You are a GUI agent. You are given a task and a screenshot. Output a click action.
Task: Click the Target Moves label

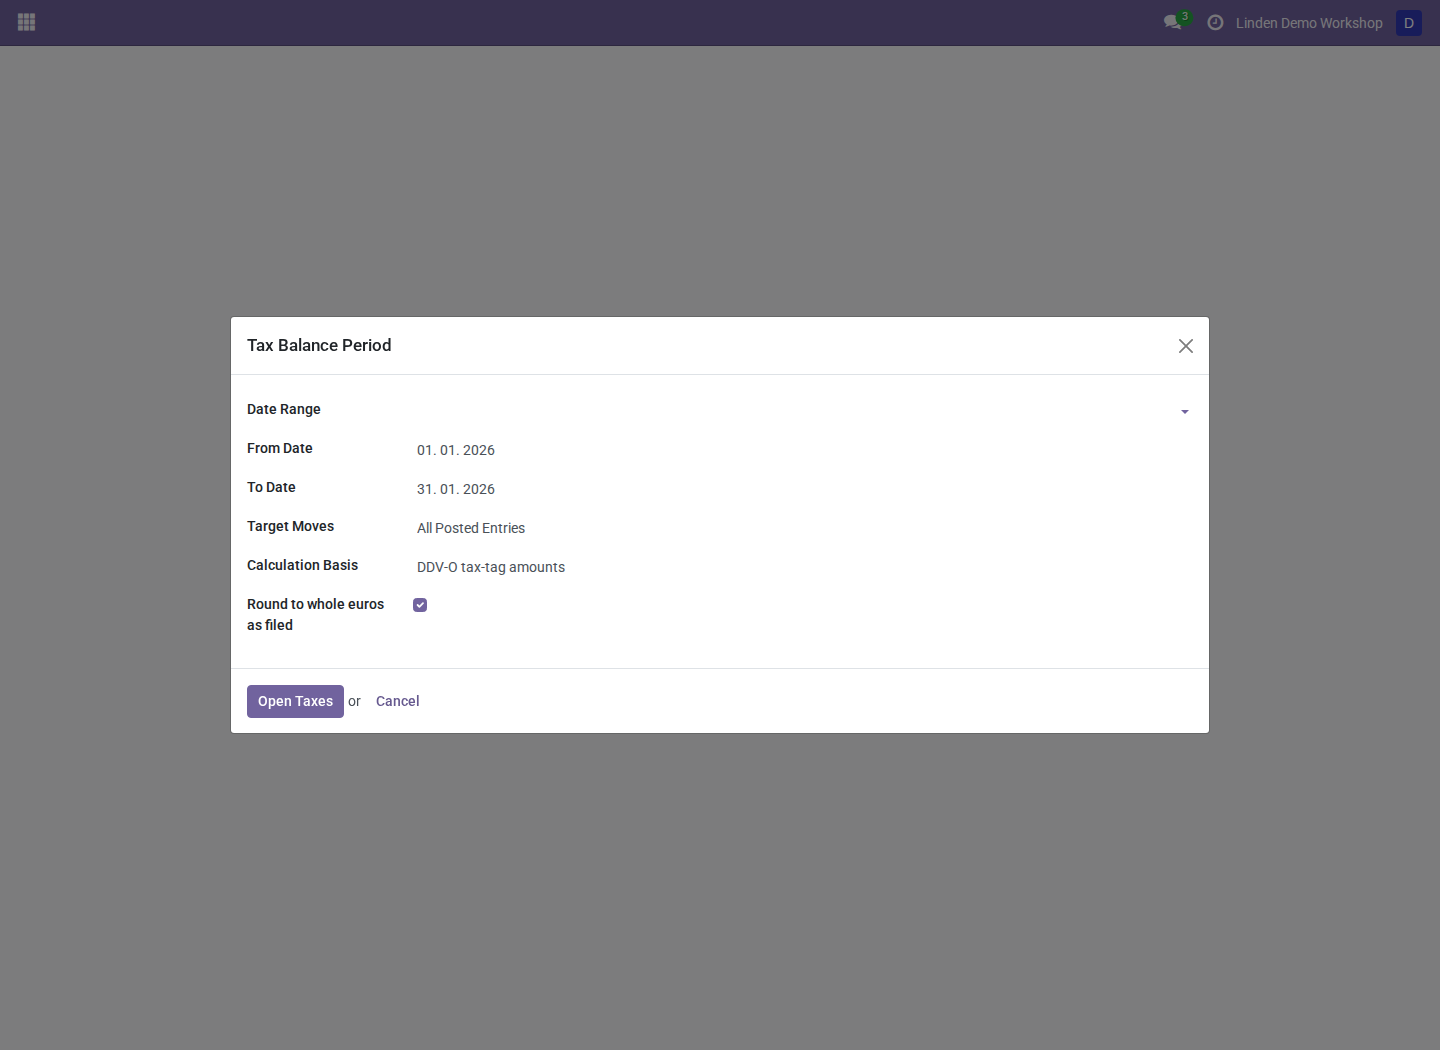290,526
